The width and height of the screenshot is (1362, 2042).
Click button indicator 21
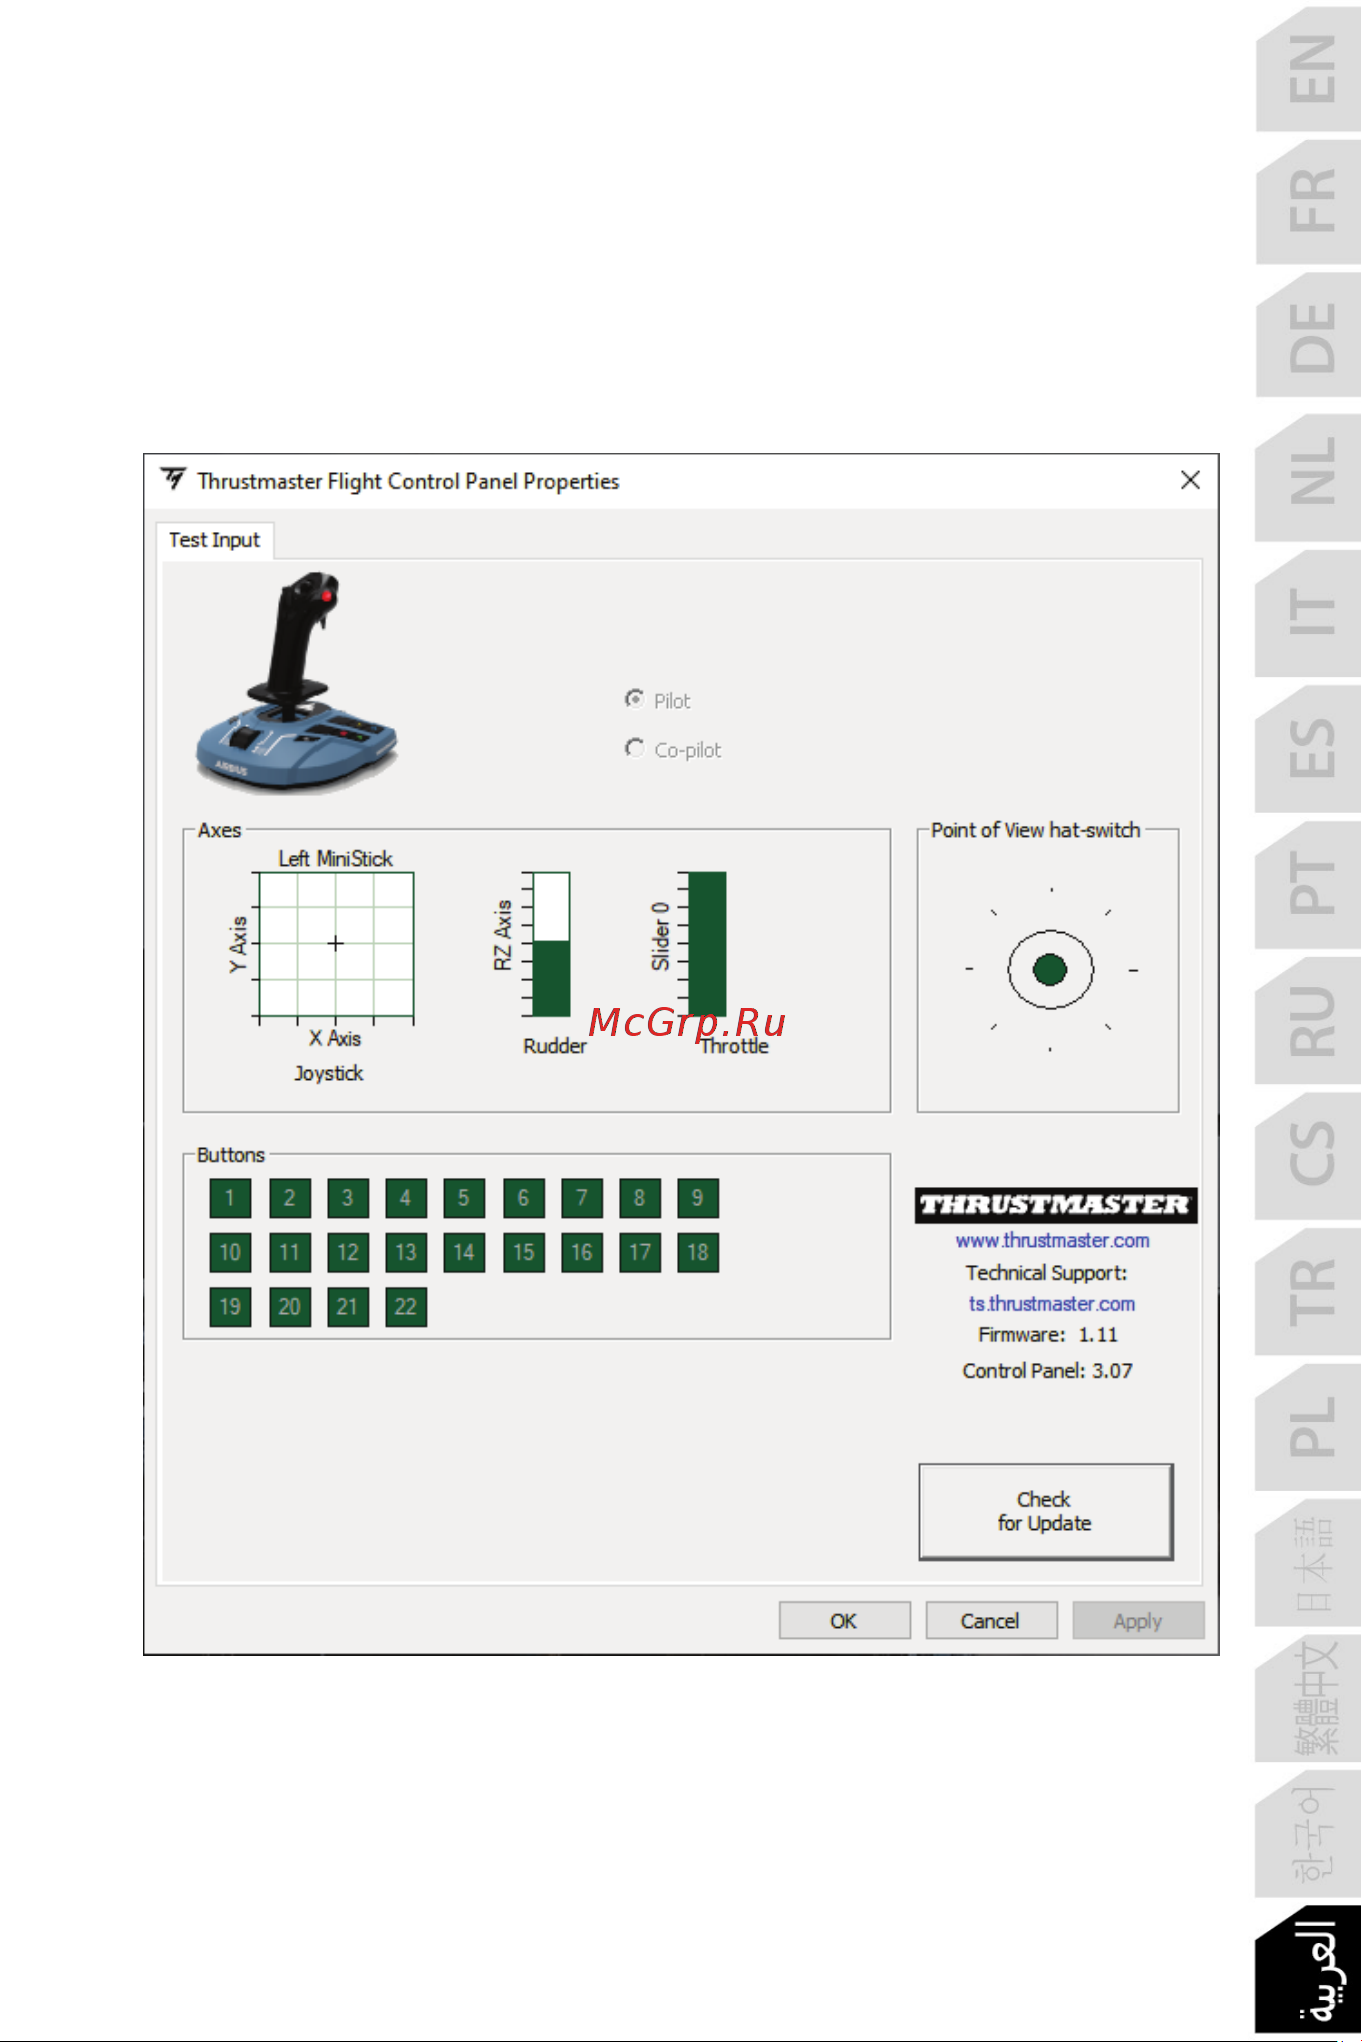click(347, 1307)
